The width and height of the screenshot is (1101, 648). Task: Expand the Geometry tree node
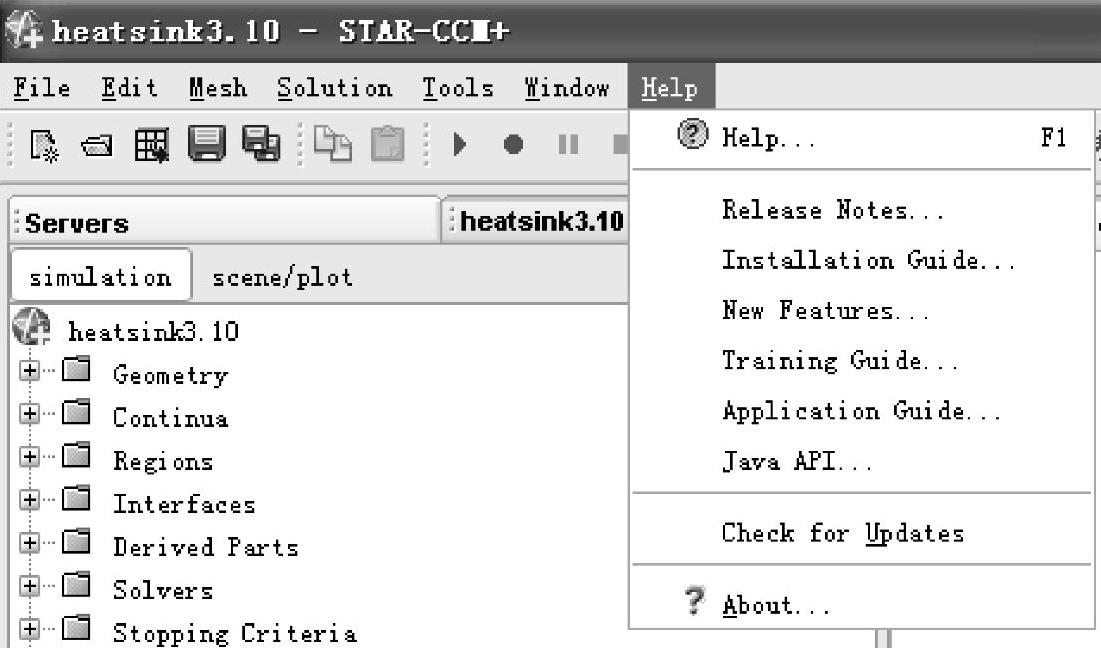point(29,370)
